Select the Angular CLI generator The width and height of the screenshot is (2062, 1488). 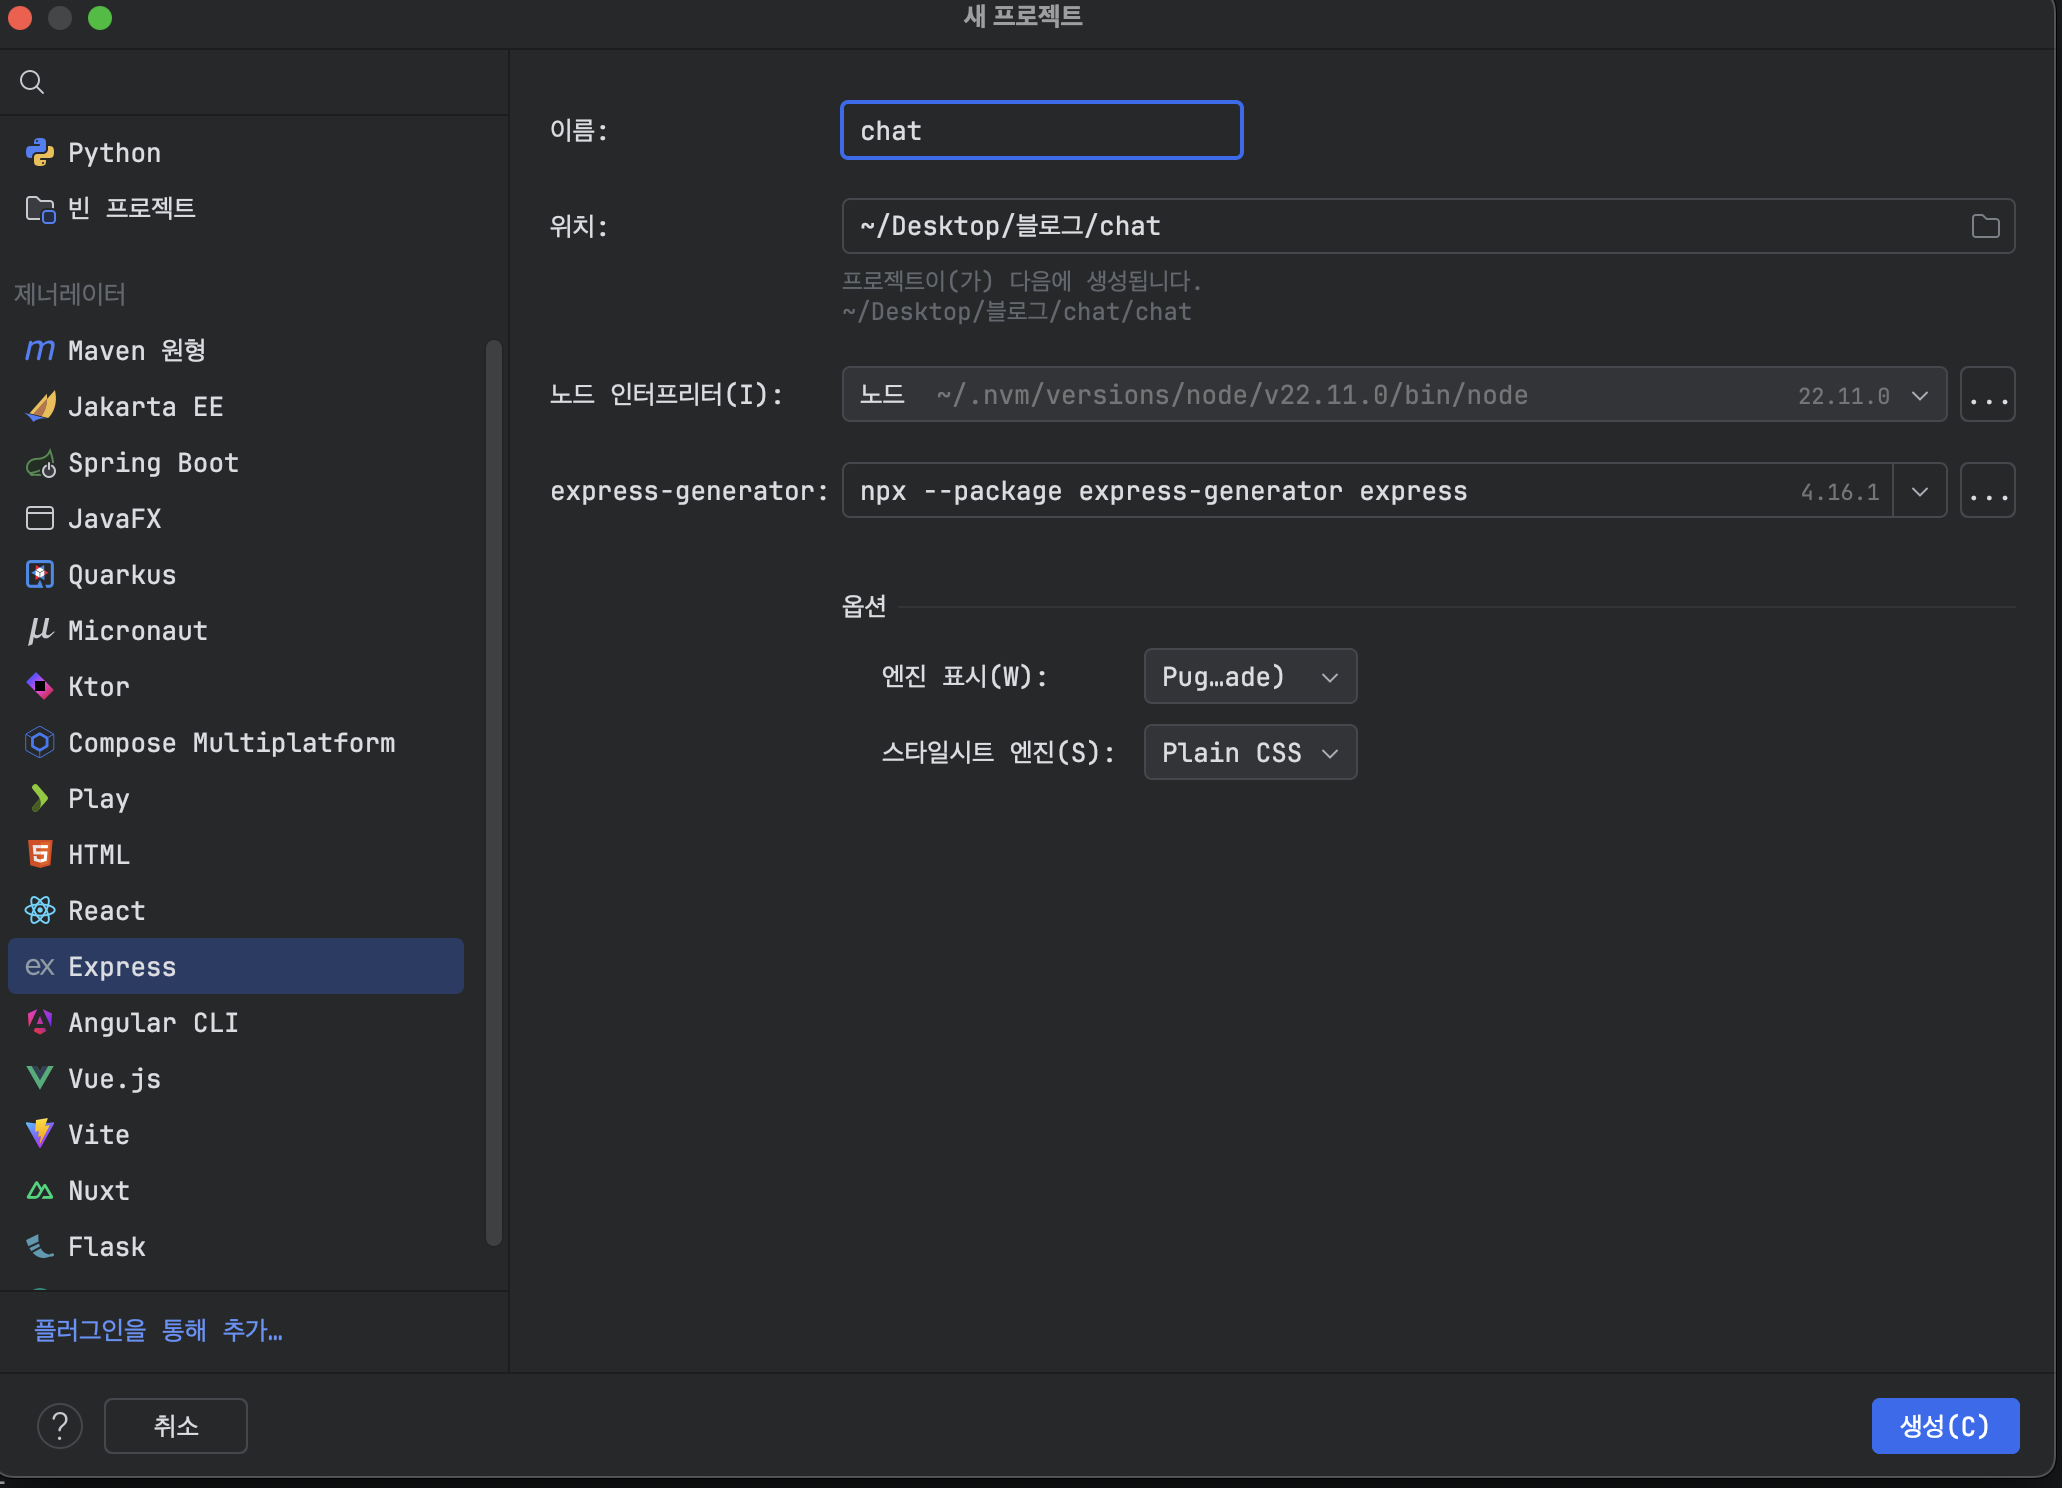tap(152, 1022)
